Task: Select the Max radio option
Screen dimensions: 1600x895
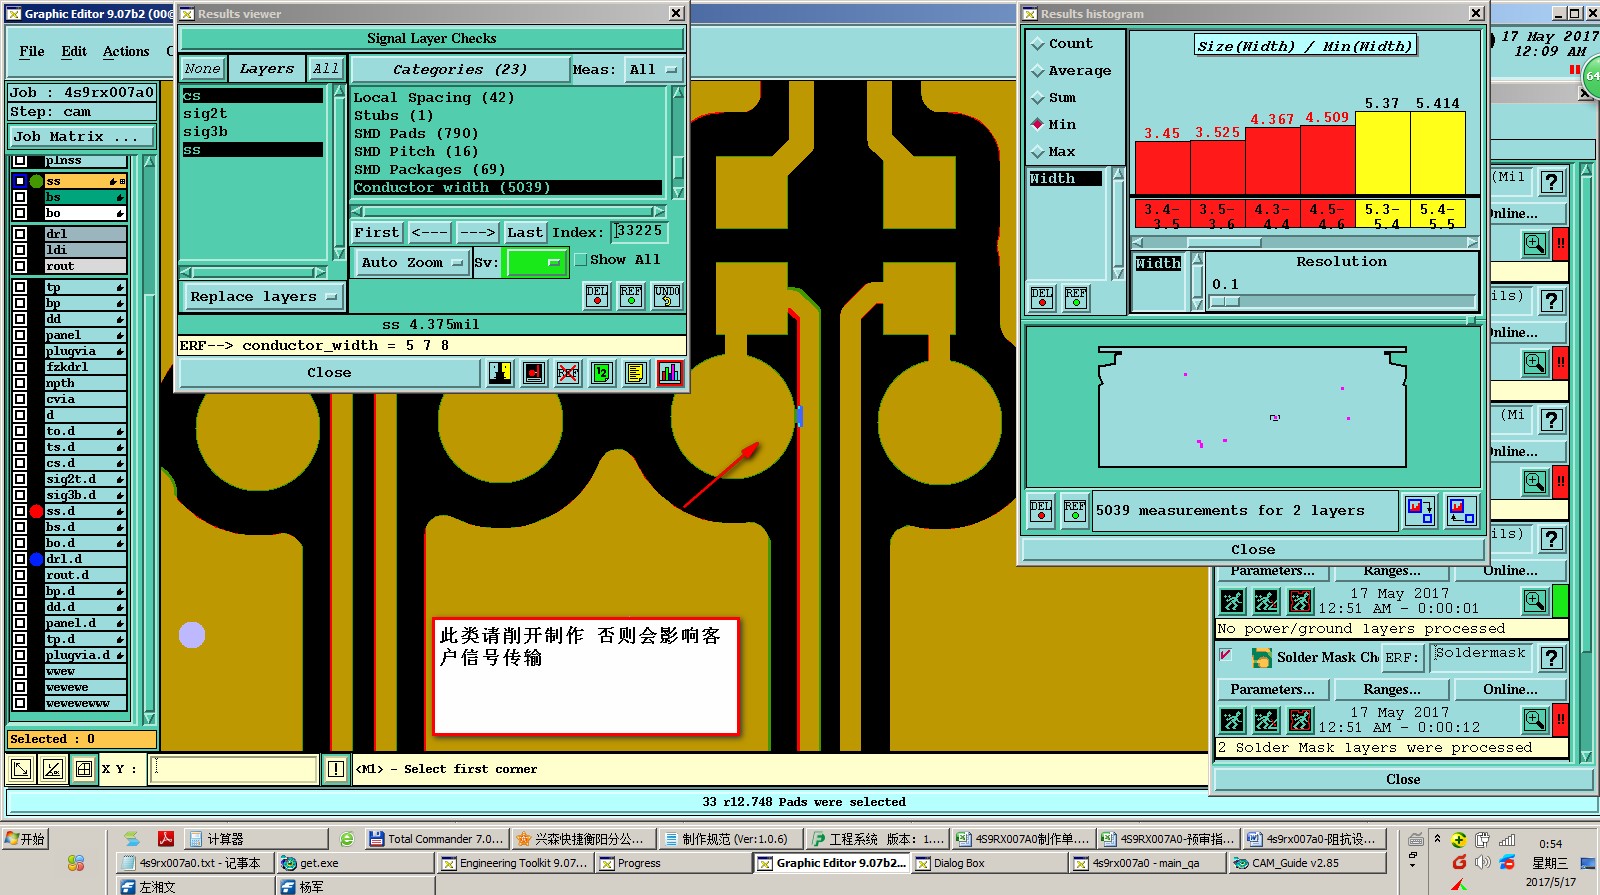Action: [1037, 152]
